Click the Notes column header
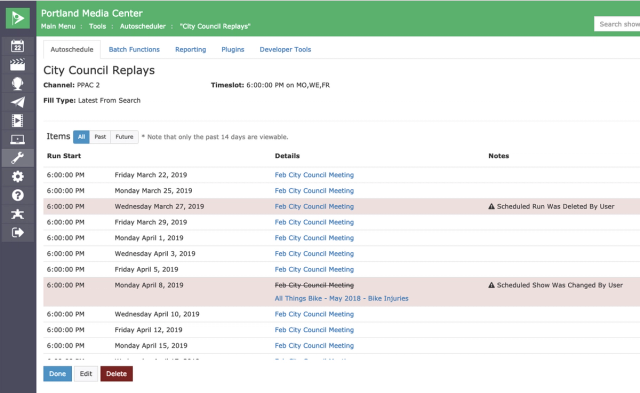The image size is (640, 393). (x=499, y=156)
